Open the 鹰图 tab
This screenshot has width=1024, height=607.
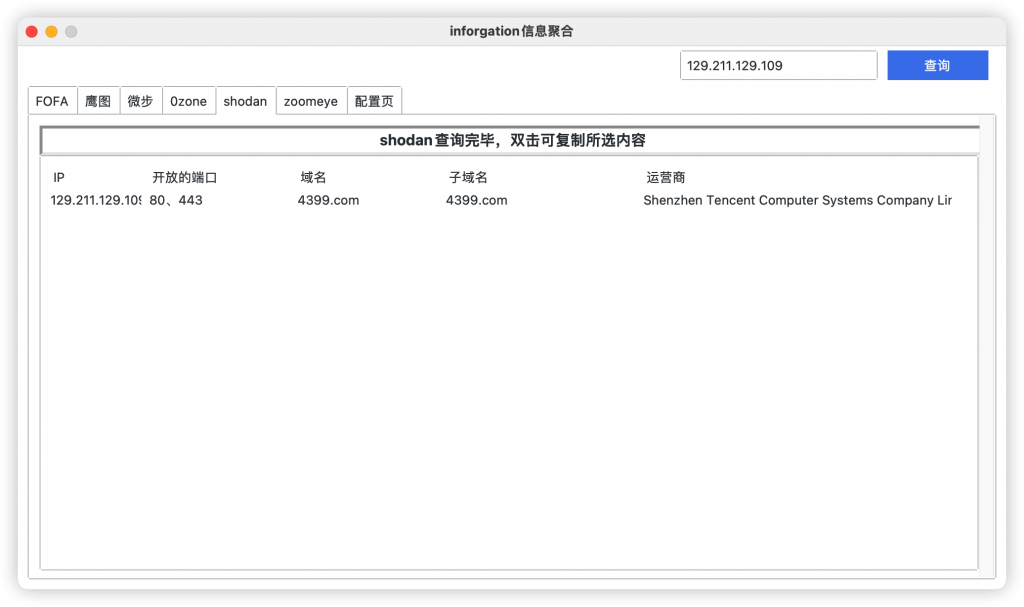click(98, 100)
